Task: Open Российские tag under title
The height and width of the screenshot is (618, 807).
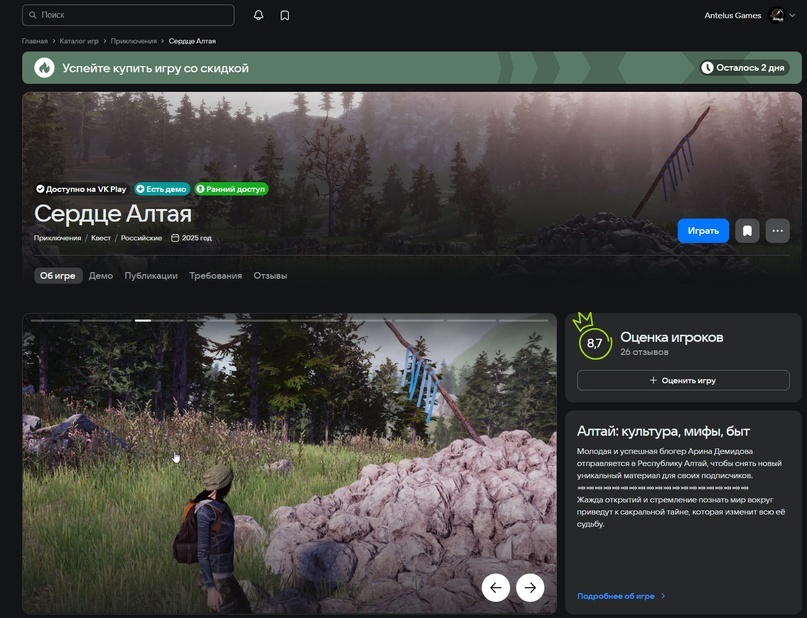Action: pos(141,238)
